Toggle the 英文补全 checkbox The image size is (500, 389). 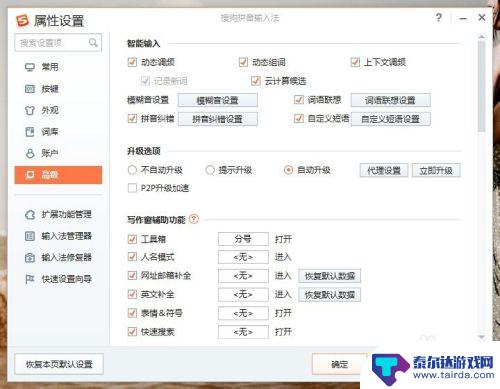pos(132,294)
